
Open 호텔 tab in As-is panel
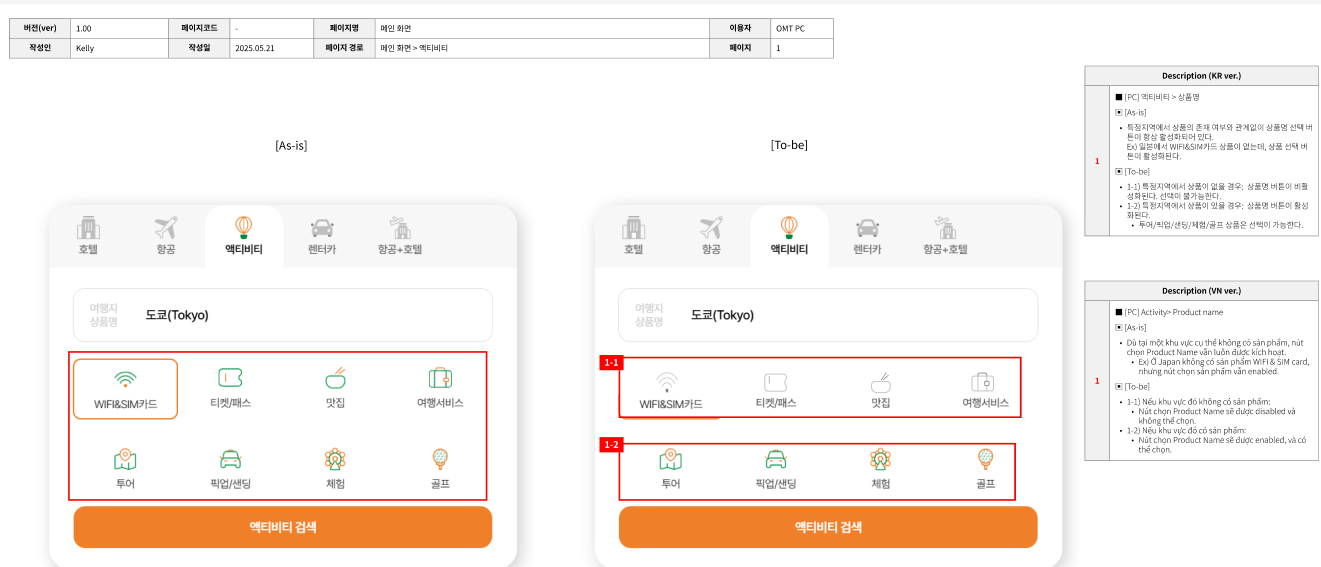pyautogui.click(x=88, y=236)
